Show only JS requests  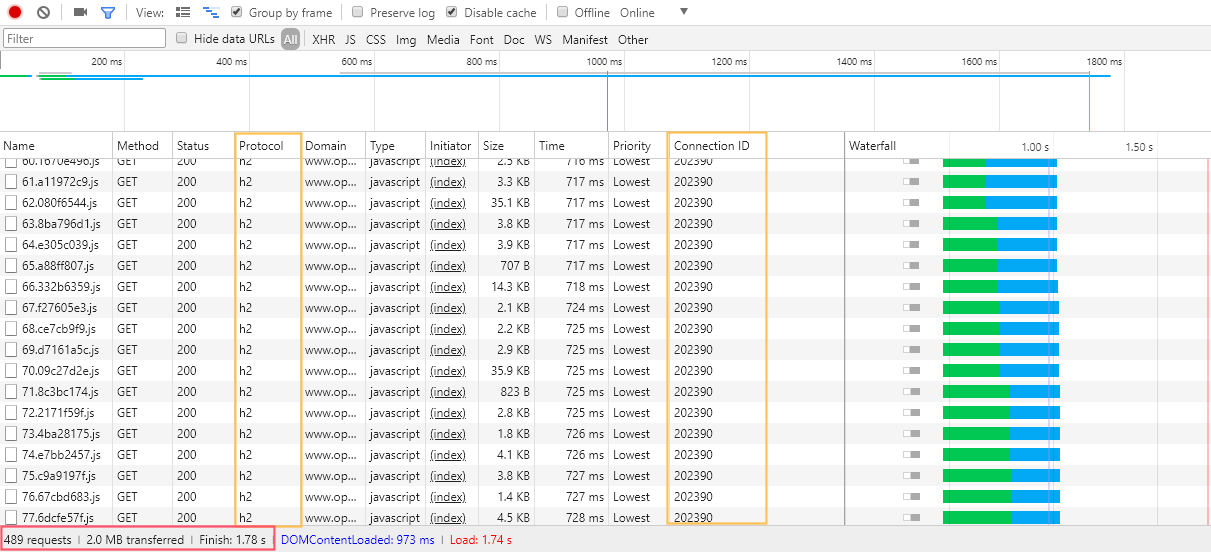click(350, 40)
